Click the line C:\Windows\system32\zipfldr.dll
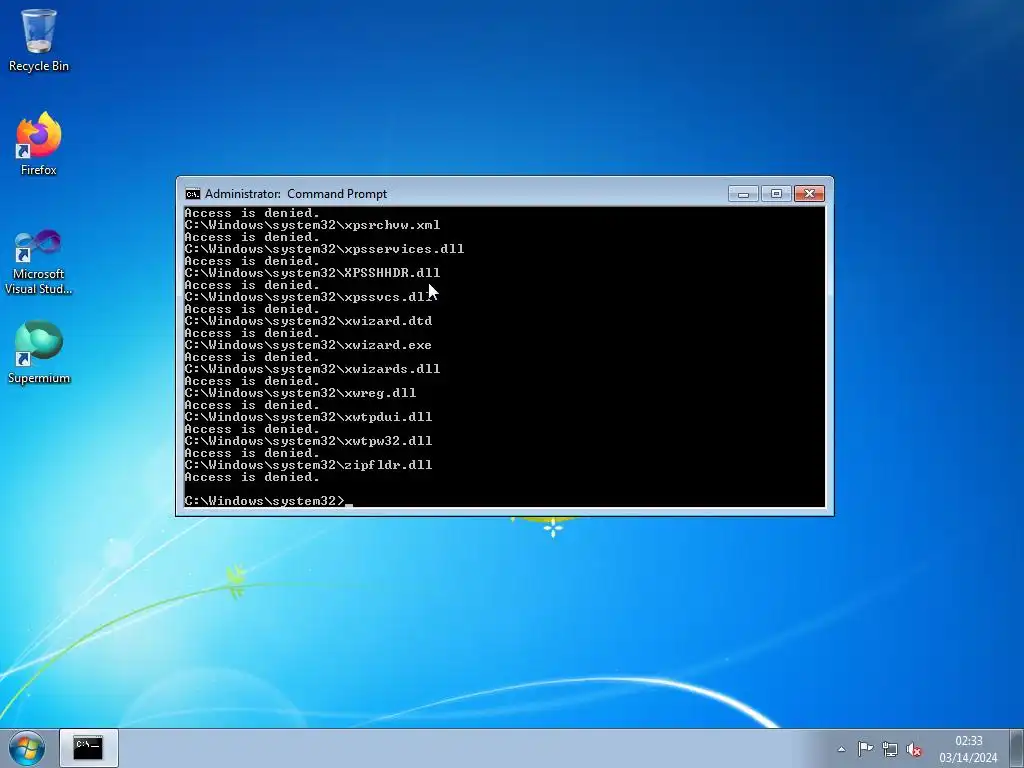 (308, 465)
